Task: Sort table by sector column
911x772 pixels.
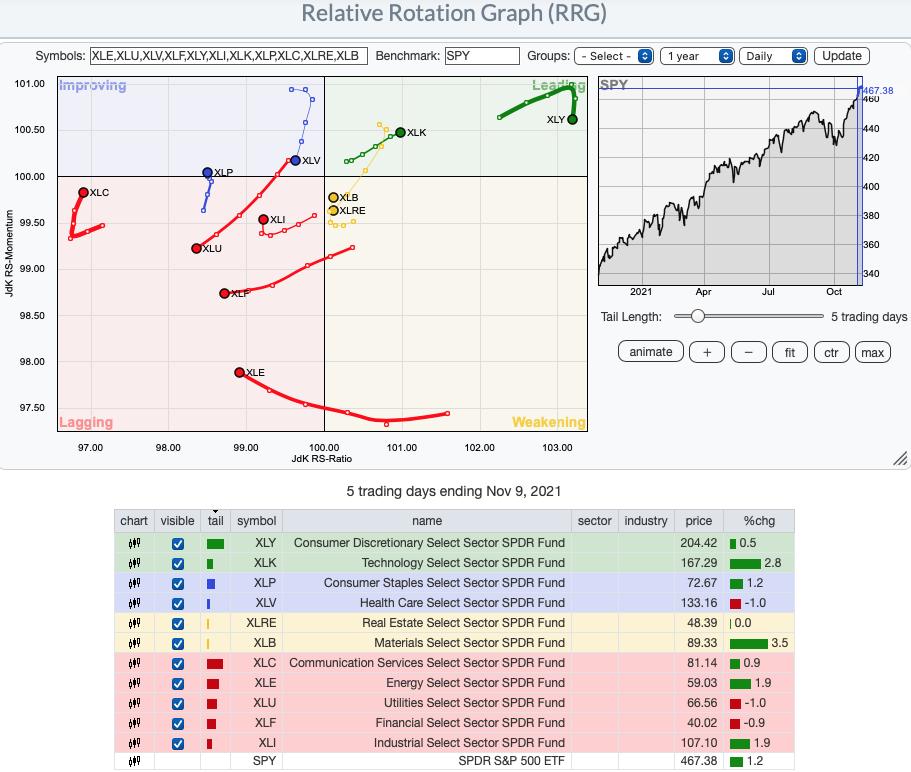Action: click(594, 521)
